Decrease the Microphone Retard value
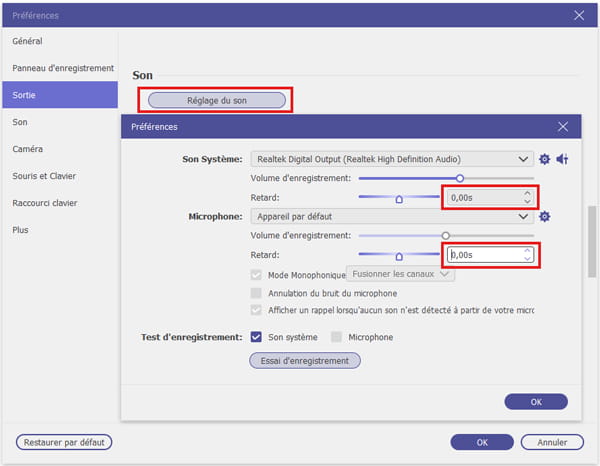Viewport: 600px width, 466px height. coord(527,260)
